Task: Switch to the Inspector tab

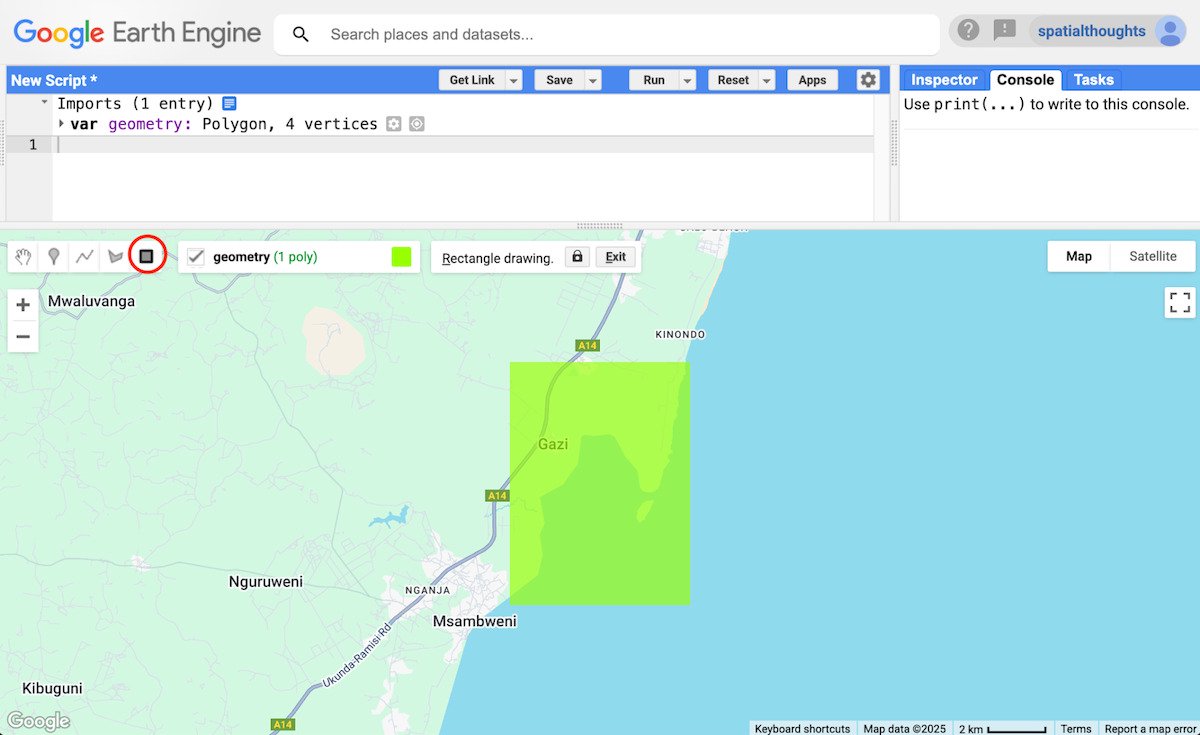Action: coord(942,79)
